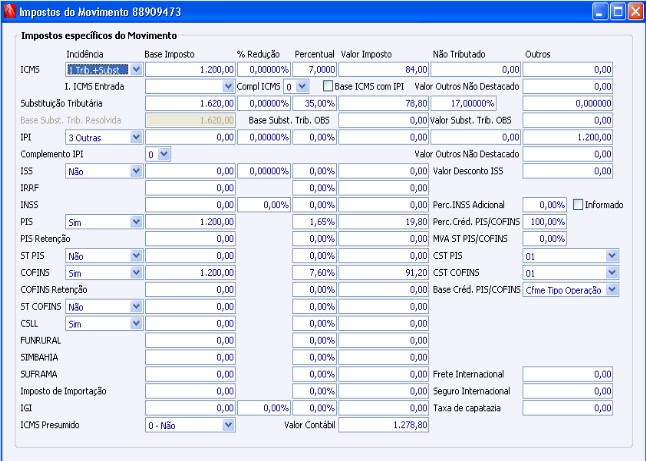Click the INSS % Redução field
This screenshot has height=461, width=646.
(264, 205)
